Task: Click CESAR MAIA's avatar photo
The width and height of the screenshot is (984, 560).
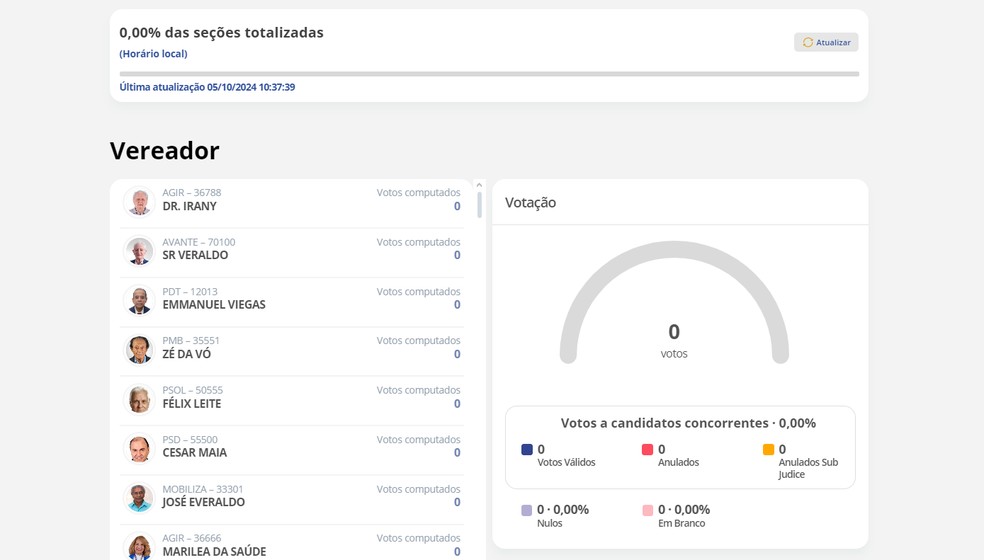Action: coord(139,449)
